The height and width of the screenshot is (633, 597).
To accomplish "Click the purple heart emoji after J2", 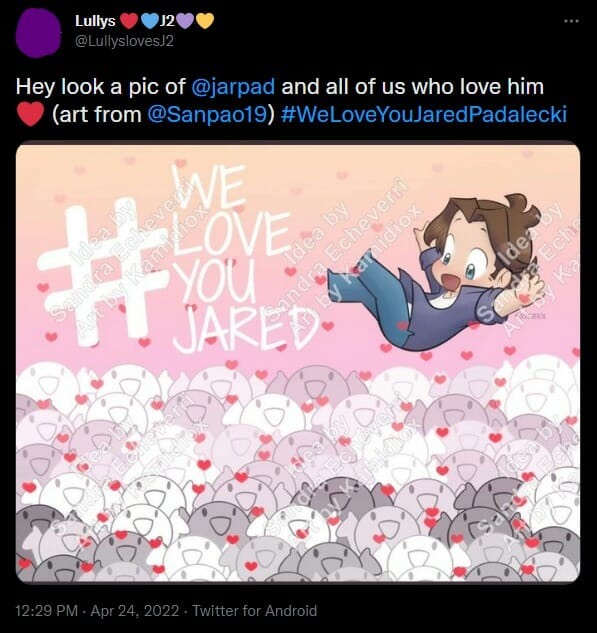I will [184, 21].
